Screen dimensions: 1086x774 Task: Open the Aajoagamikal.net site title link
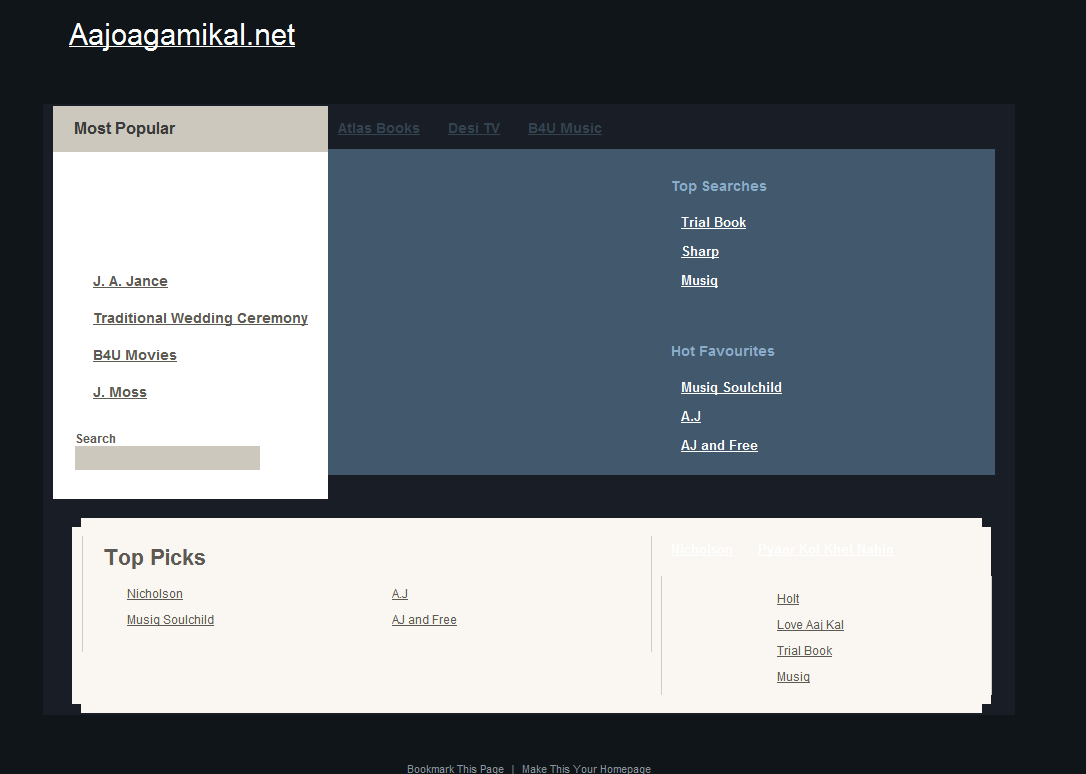(182, 35)
